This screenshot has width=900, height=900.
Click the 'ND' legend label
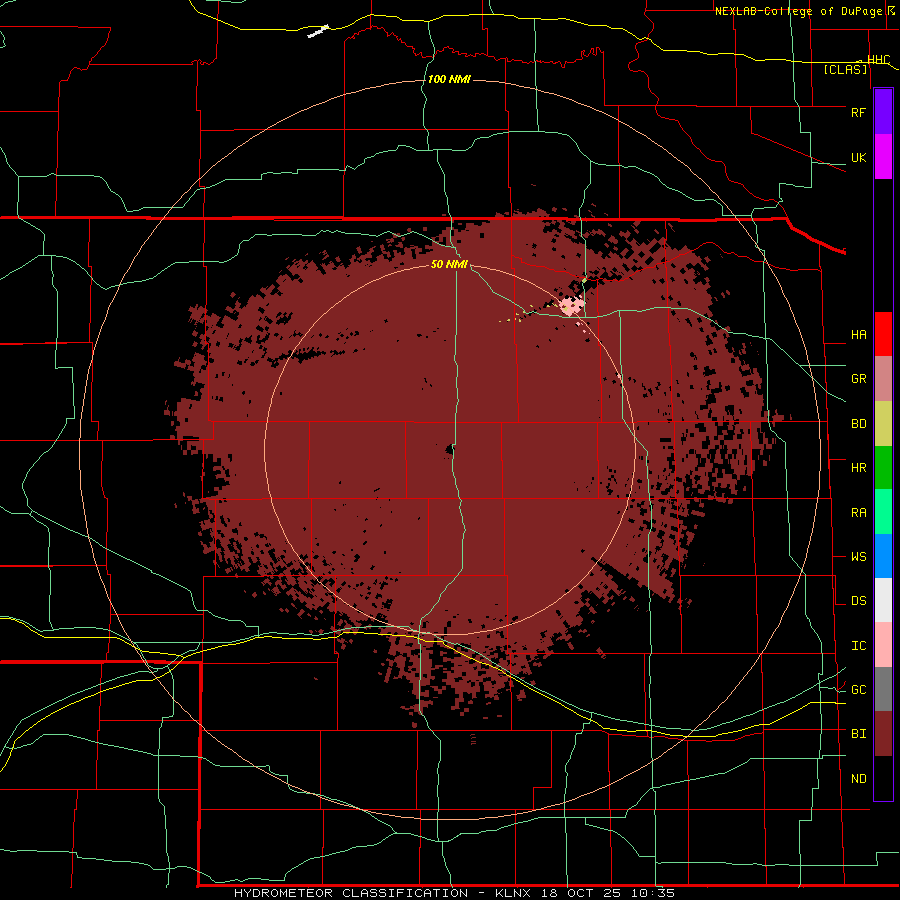858,779
